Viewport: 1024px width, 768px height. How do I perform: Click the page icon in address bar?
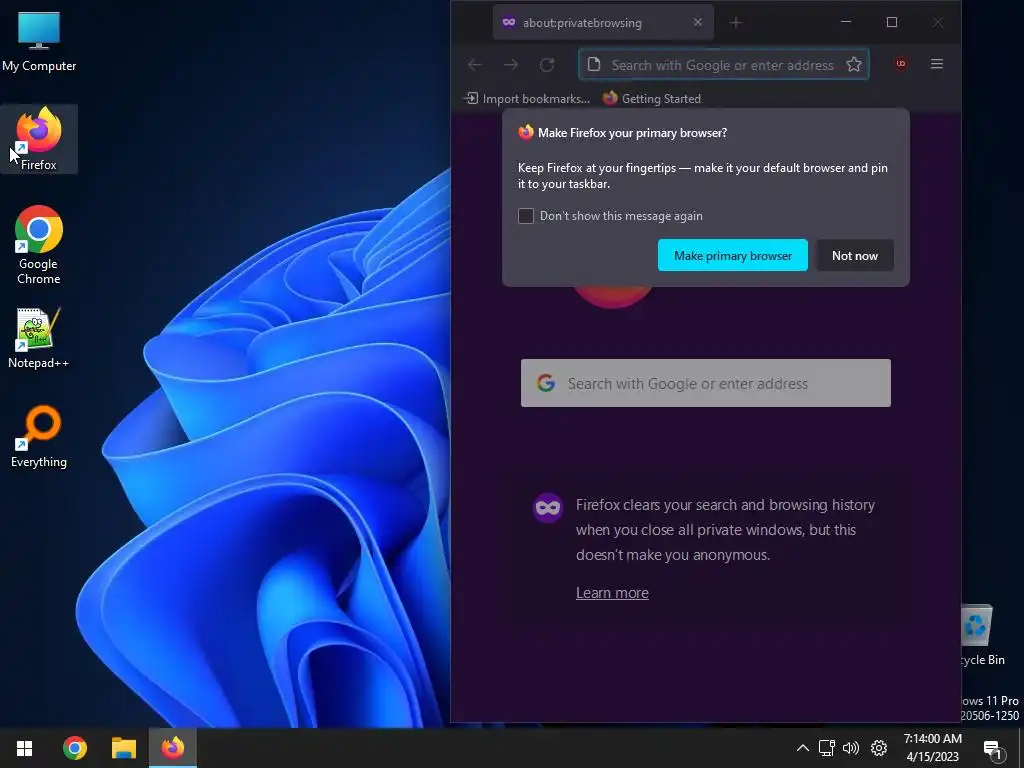[x=594, y=64]
